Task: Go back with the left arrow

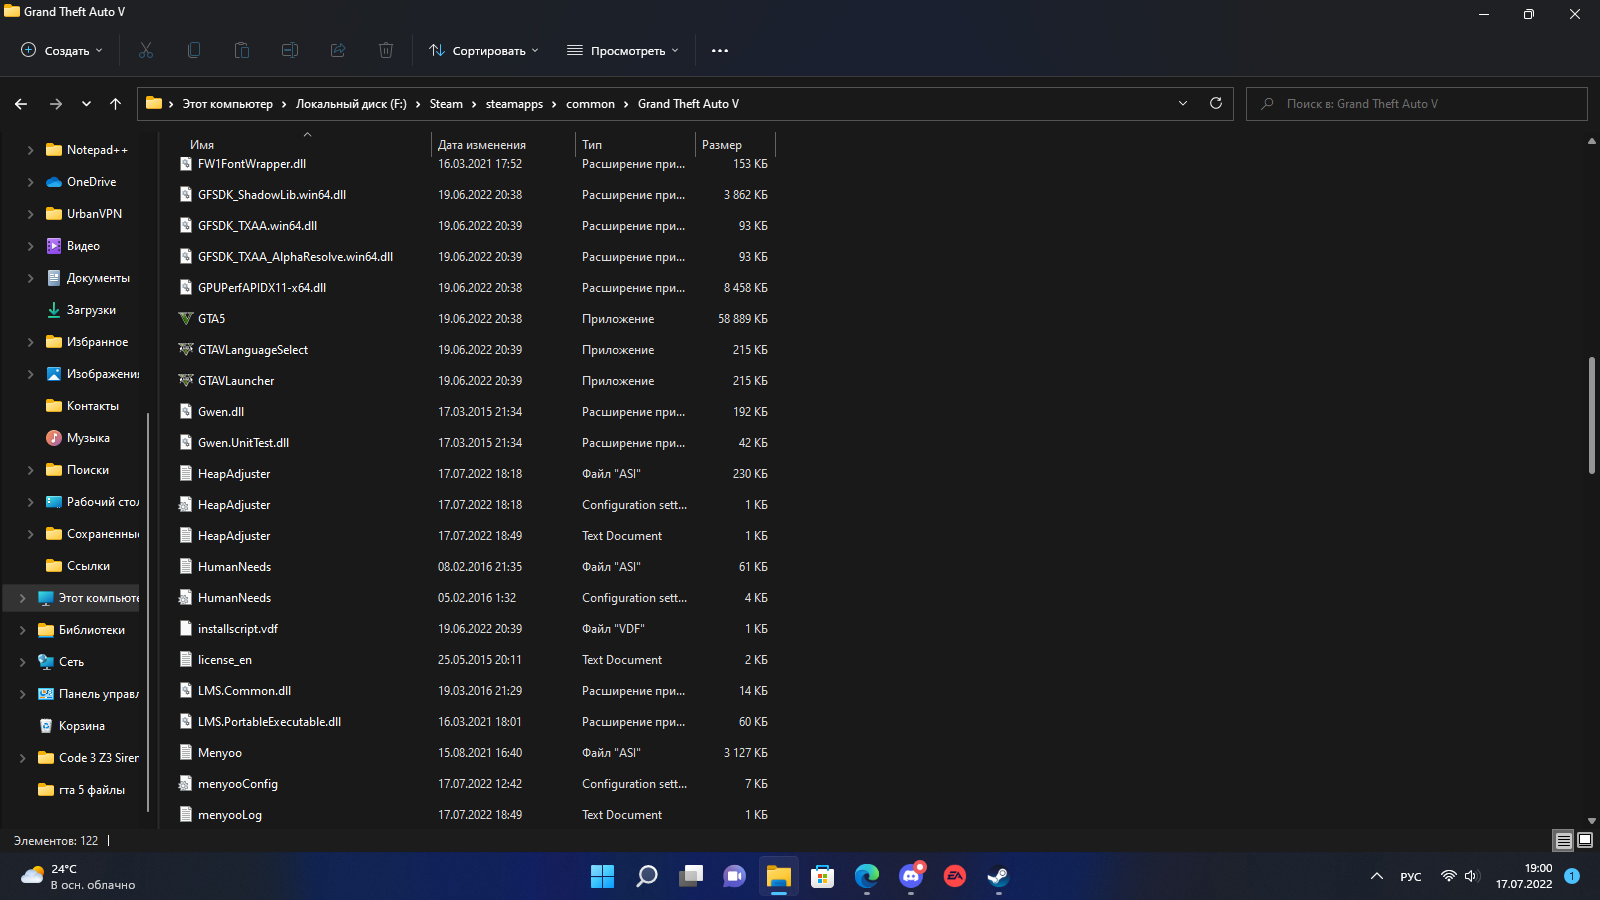Action: tap(21, 104)
